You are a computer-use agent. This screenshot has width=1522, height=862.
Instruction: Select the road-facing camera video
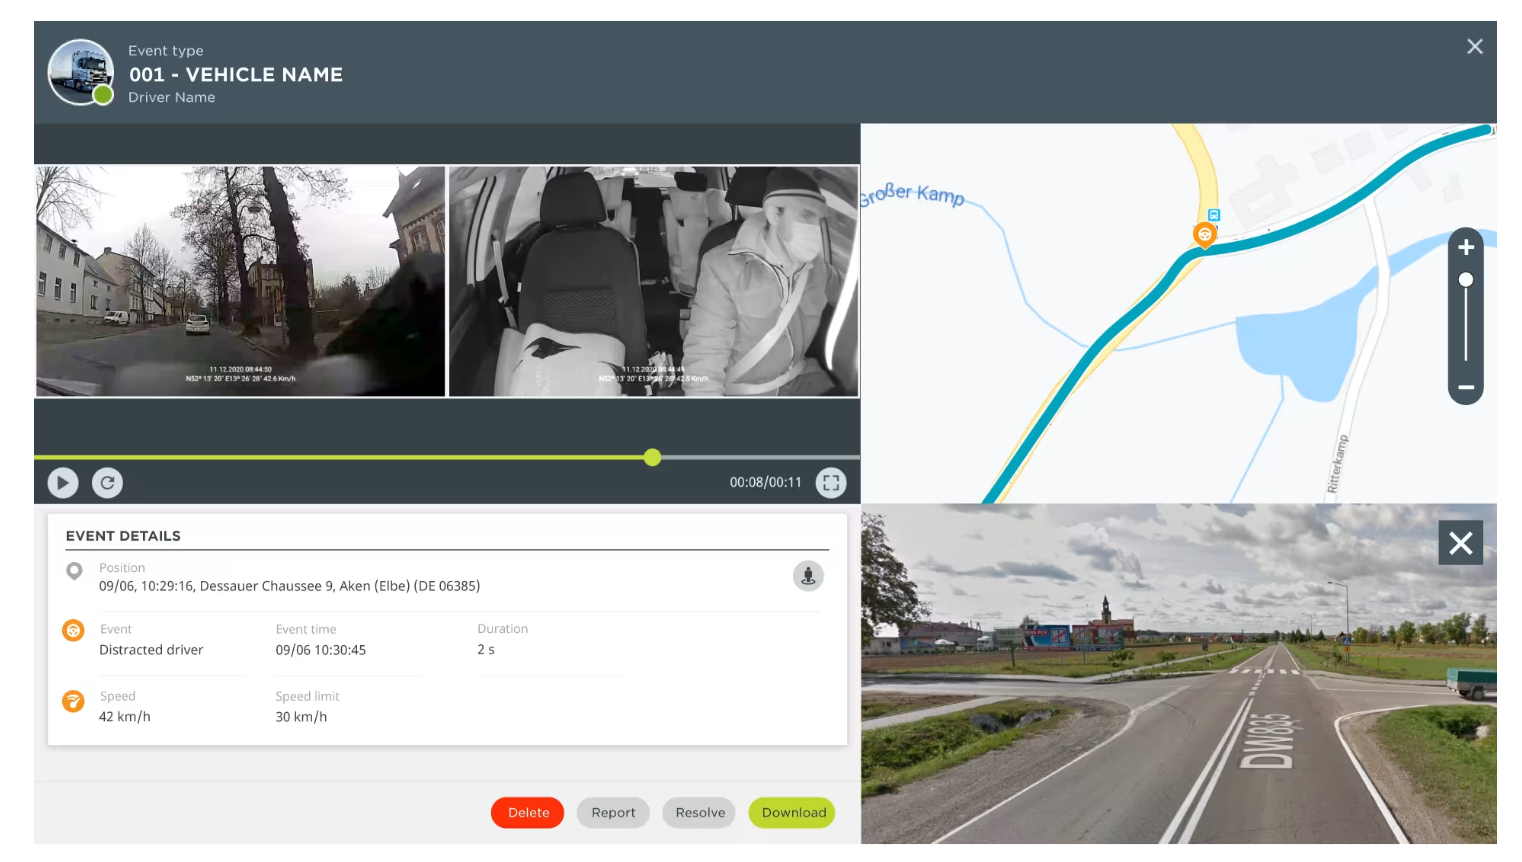240,281
